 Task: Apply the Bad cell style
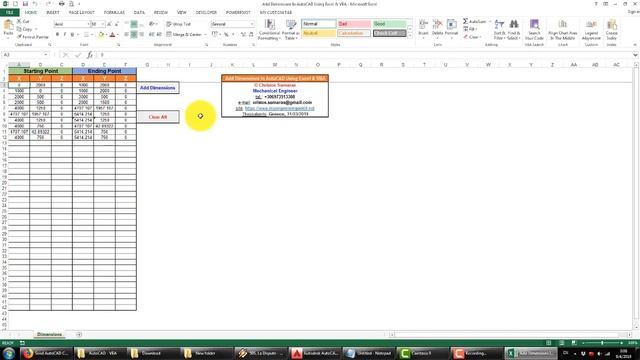point(354,24)
